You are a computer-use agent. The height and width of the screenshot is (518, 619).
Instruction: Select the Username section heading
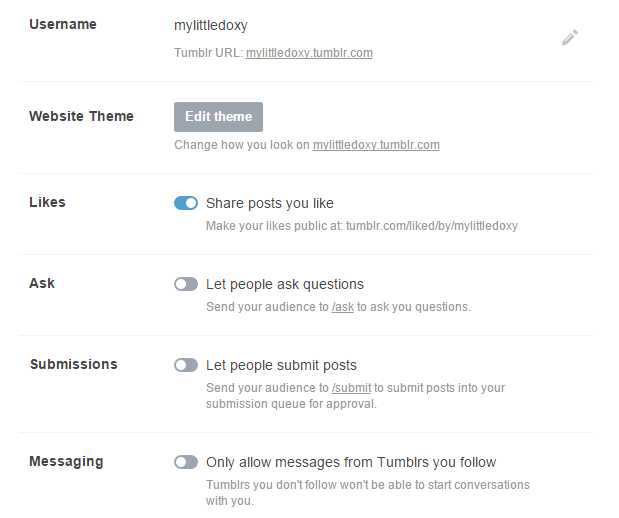pyautogui.click(x=63, y=24)
